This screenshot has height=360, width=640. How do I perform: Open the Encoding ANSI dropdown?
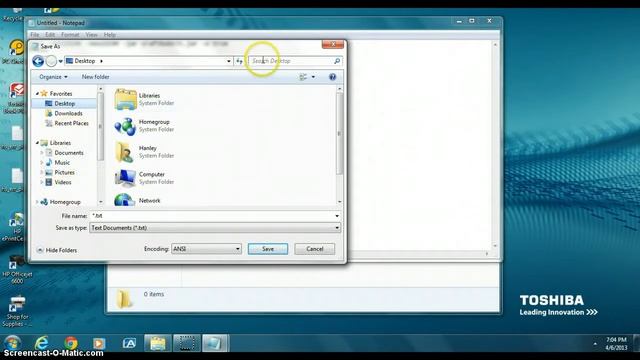click(x=206, y=249)
